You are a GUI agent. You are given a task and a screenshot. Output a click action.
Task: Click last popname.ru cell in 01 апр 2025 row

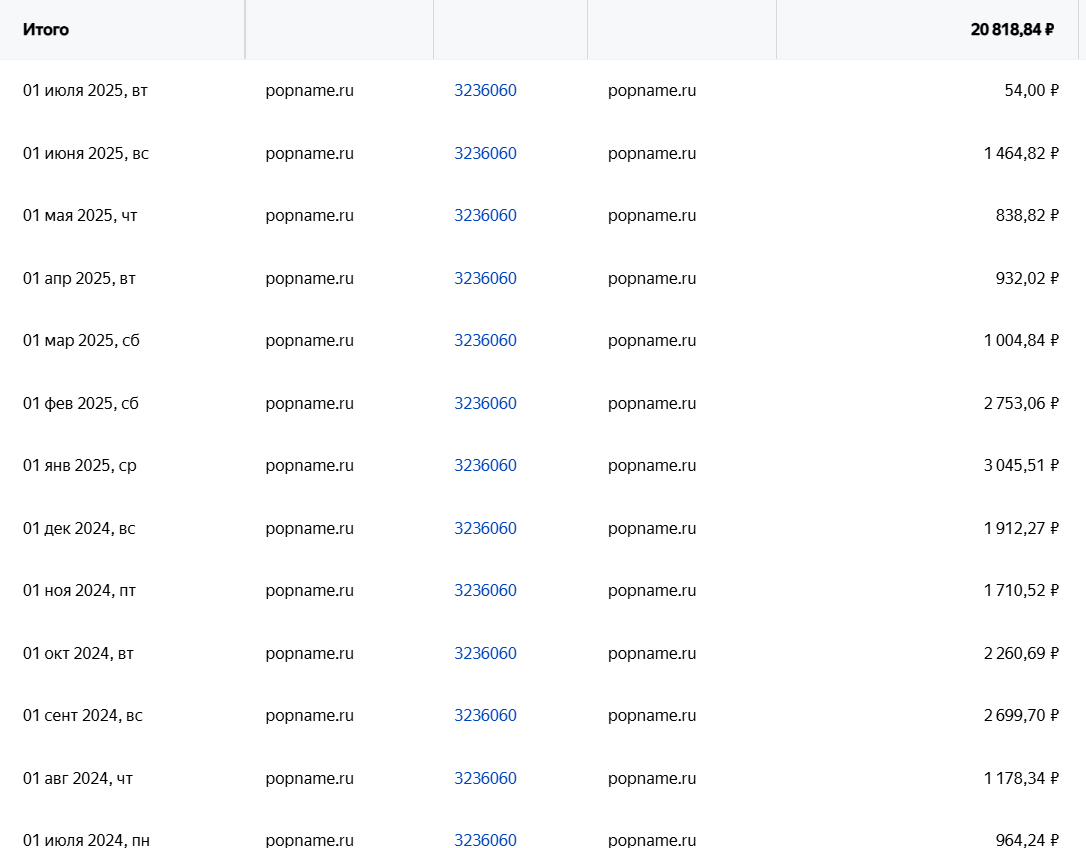coord(652,279)
